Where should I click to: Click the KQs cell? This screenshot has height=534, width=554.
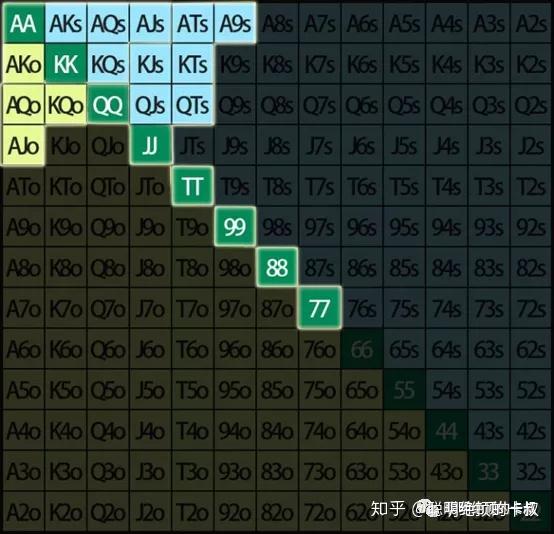coord(108,64)
